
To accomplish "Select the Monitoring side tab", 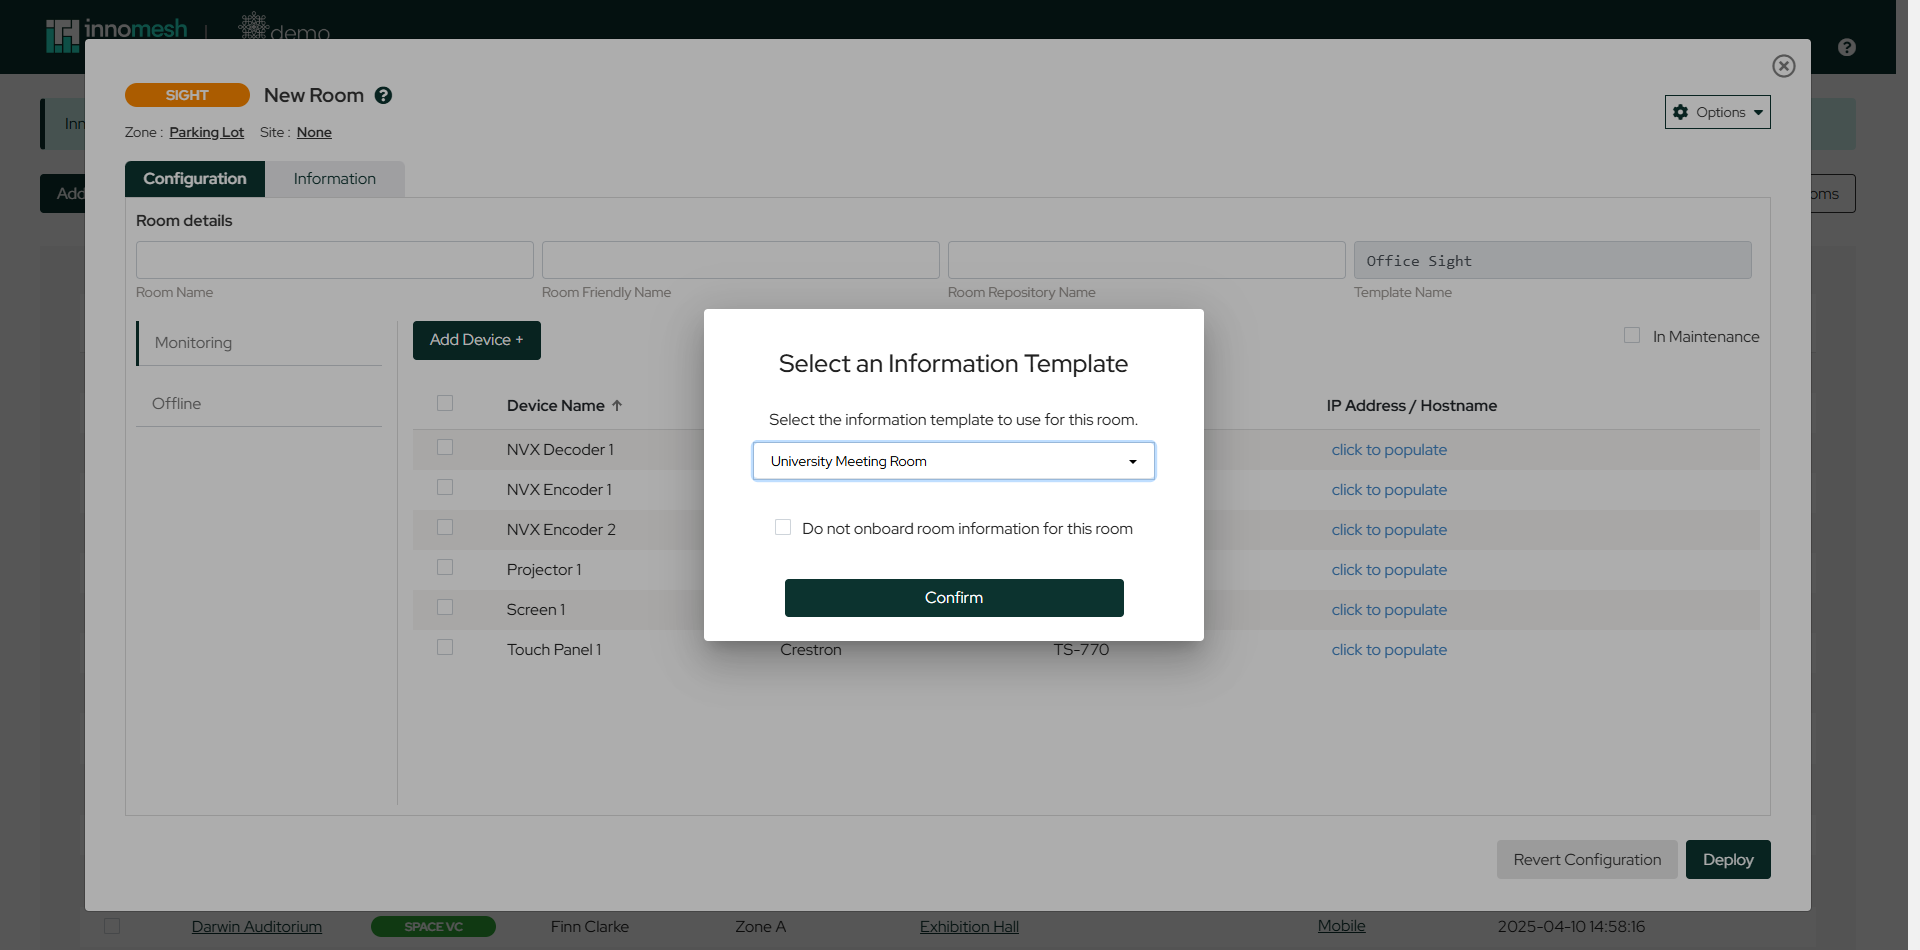I will (x=259, y=343).
